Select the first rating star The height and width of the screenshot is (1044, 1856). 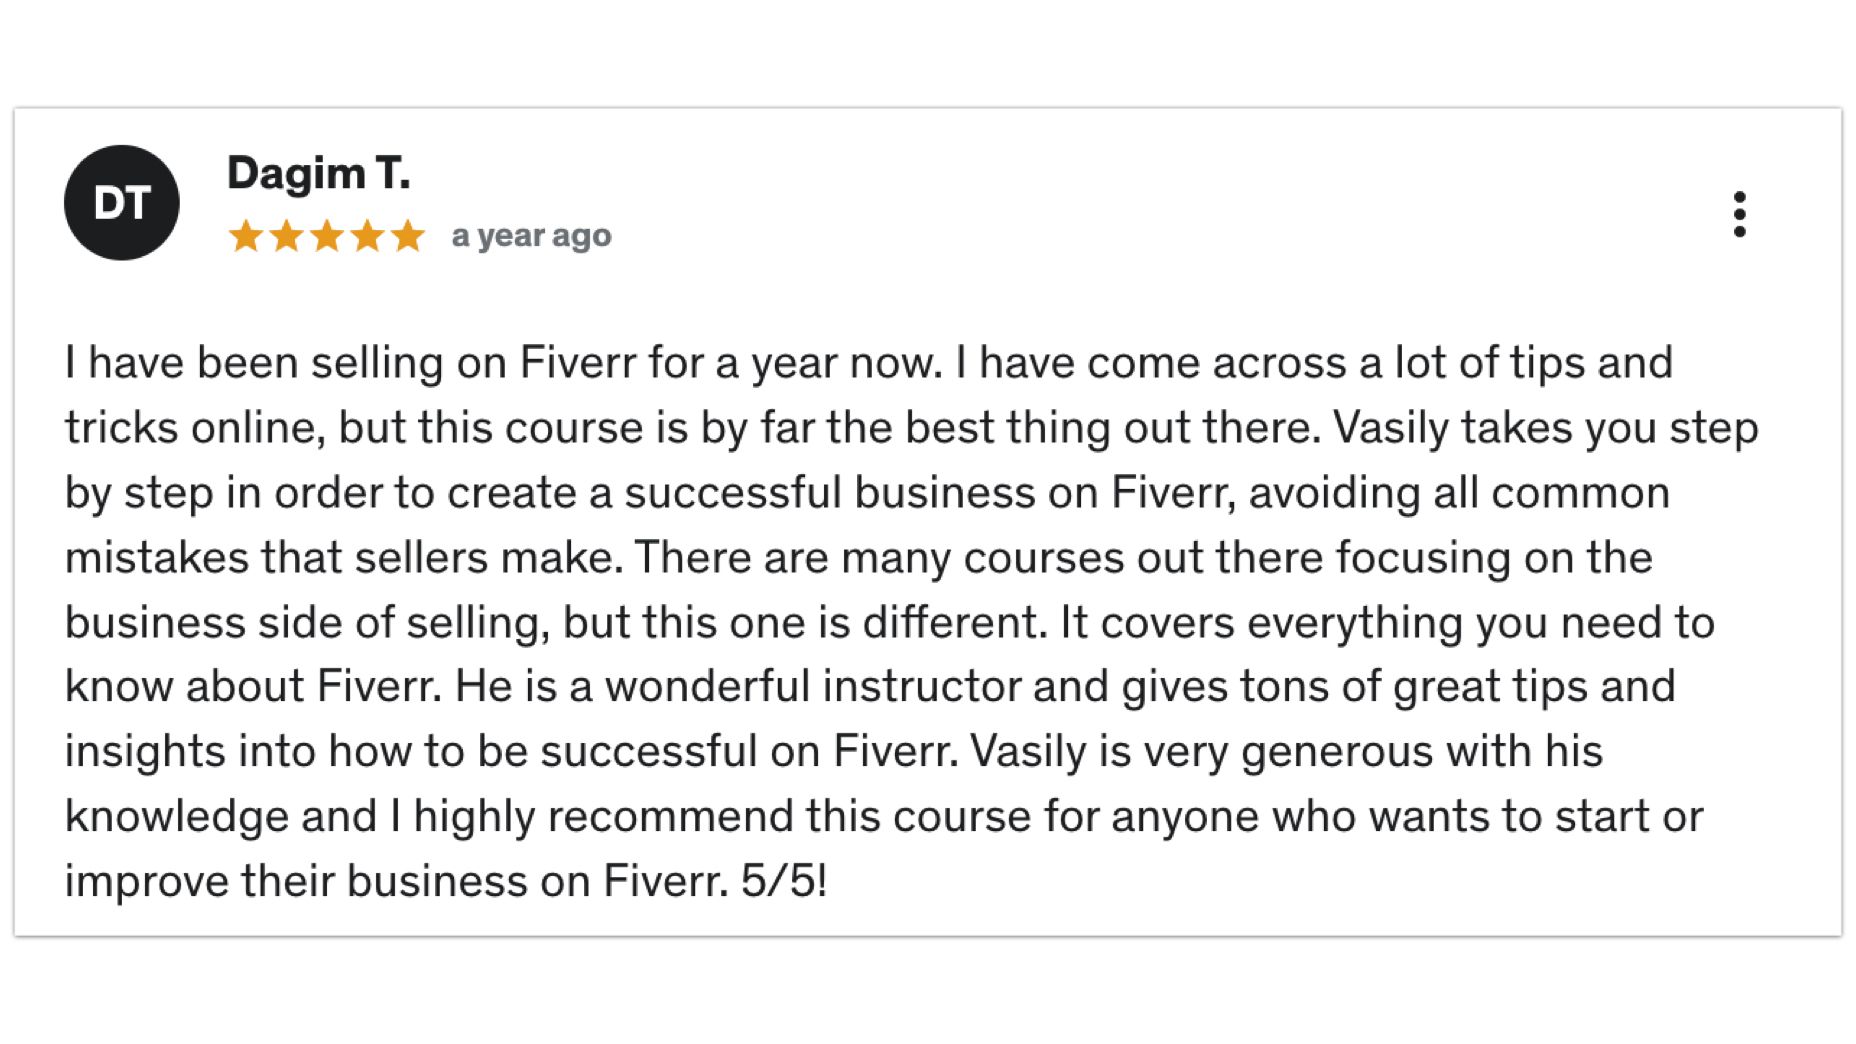click(x=246, y=236)
